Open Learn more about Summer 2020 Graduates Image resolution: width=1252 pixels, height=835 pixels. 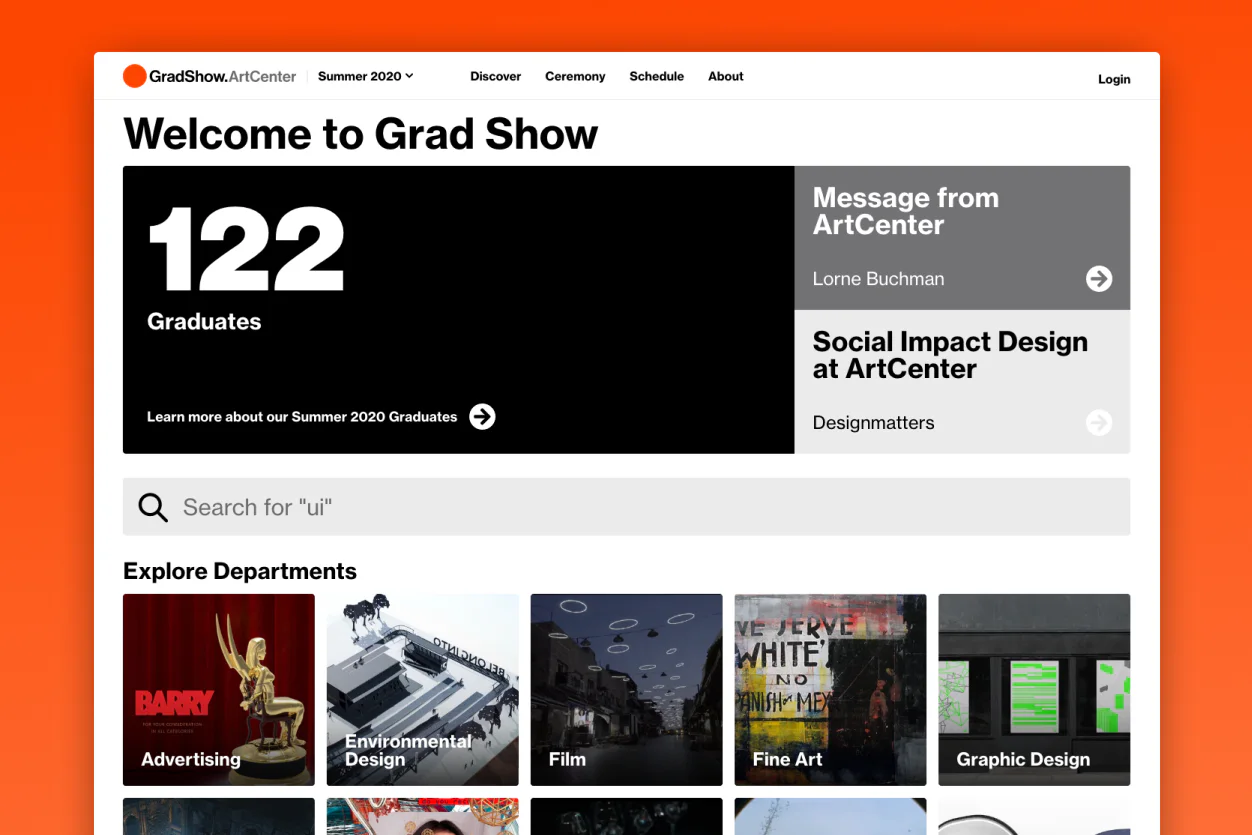pos(321,417)
